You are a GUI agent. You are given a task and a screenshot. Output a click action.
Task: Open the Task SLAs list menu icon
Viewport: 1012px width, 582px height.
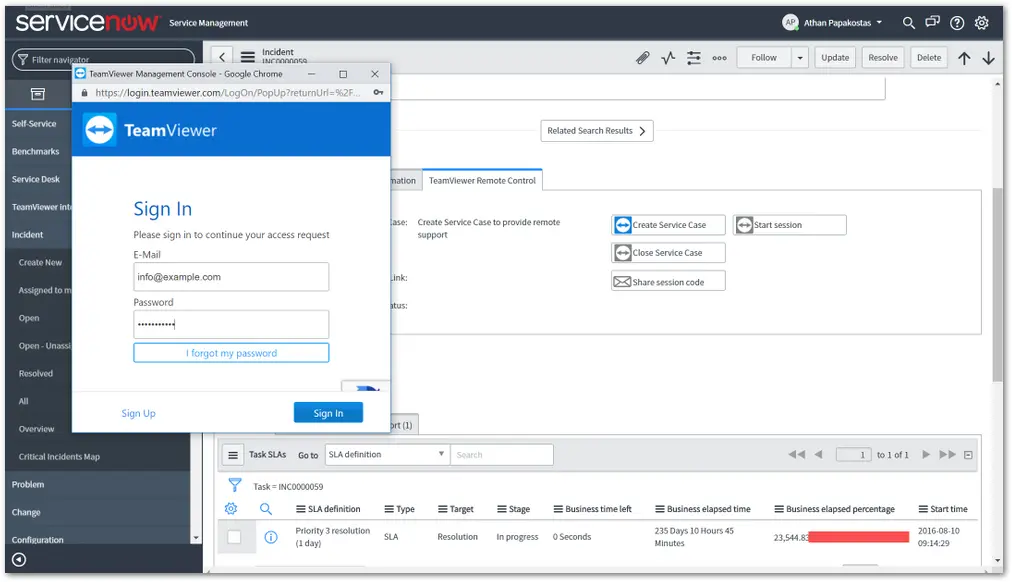click(x=233, y=455)
